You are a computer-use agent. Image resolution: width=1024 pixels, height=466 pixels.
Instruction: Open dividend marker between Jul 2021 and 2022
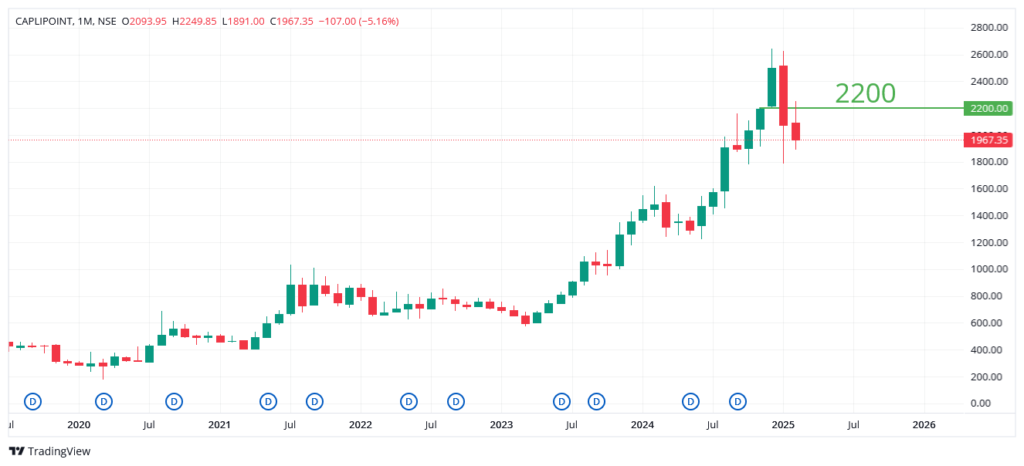[315, 401]
